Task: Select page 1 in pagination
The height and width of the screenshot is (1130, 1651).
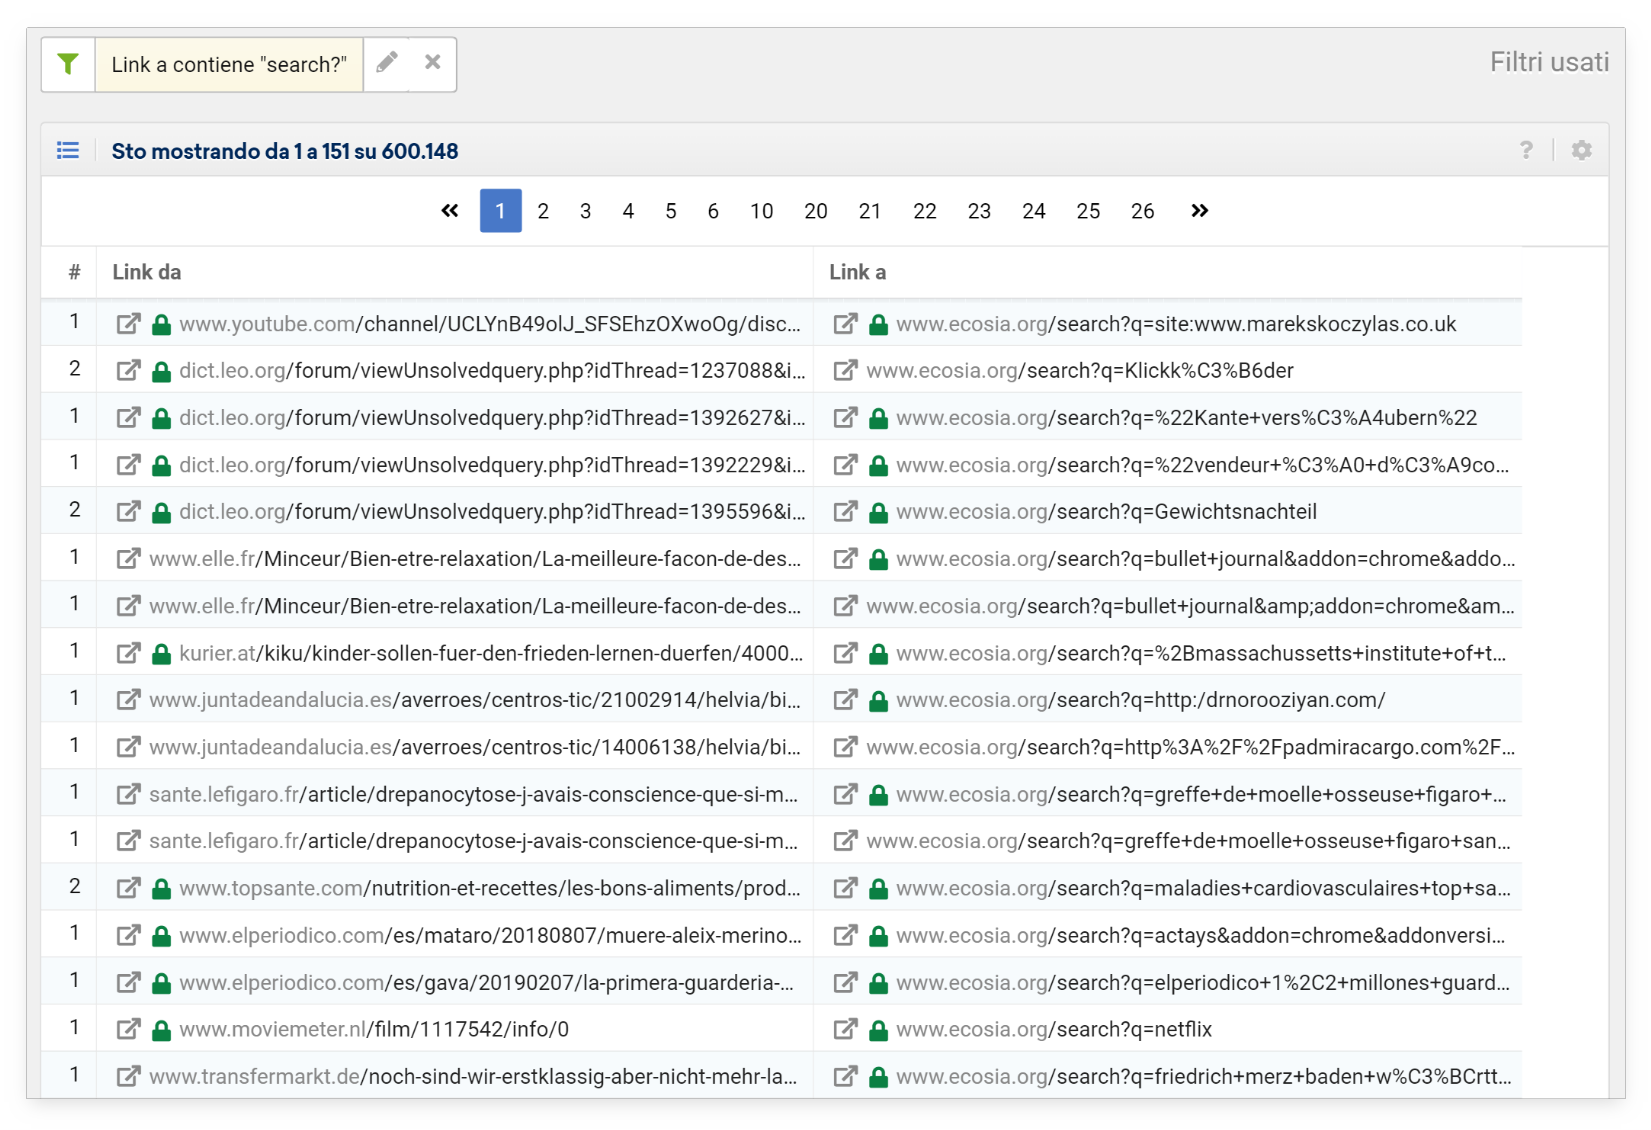Action: [x=501, y=211]
